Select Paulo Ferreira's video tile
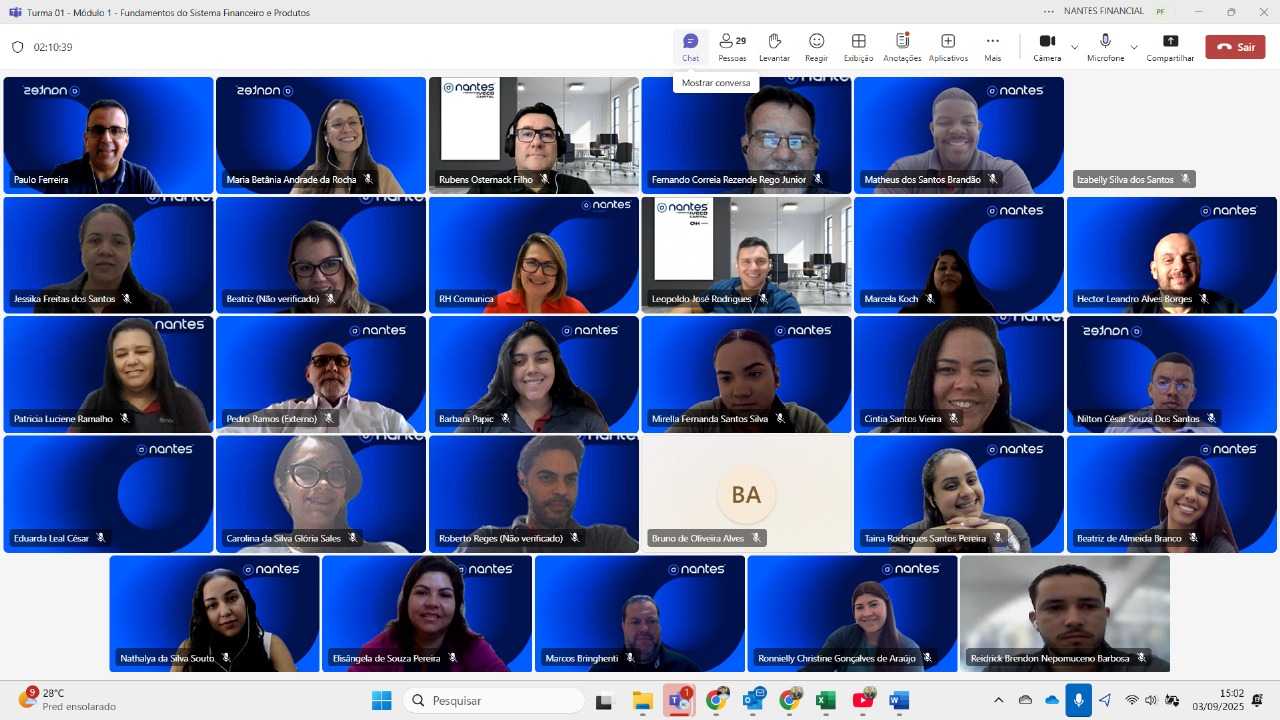This screenshot has height=720, width=1280. pos(108,135)
